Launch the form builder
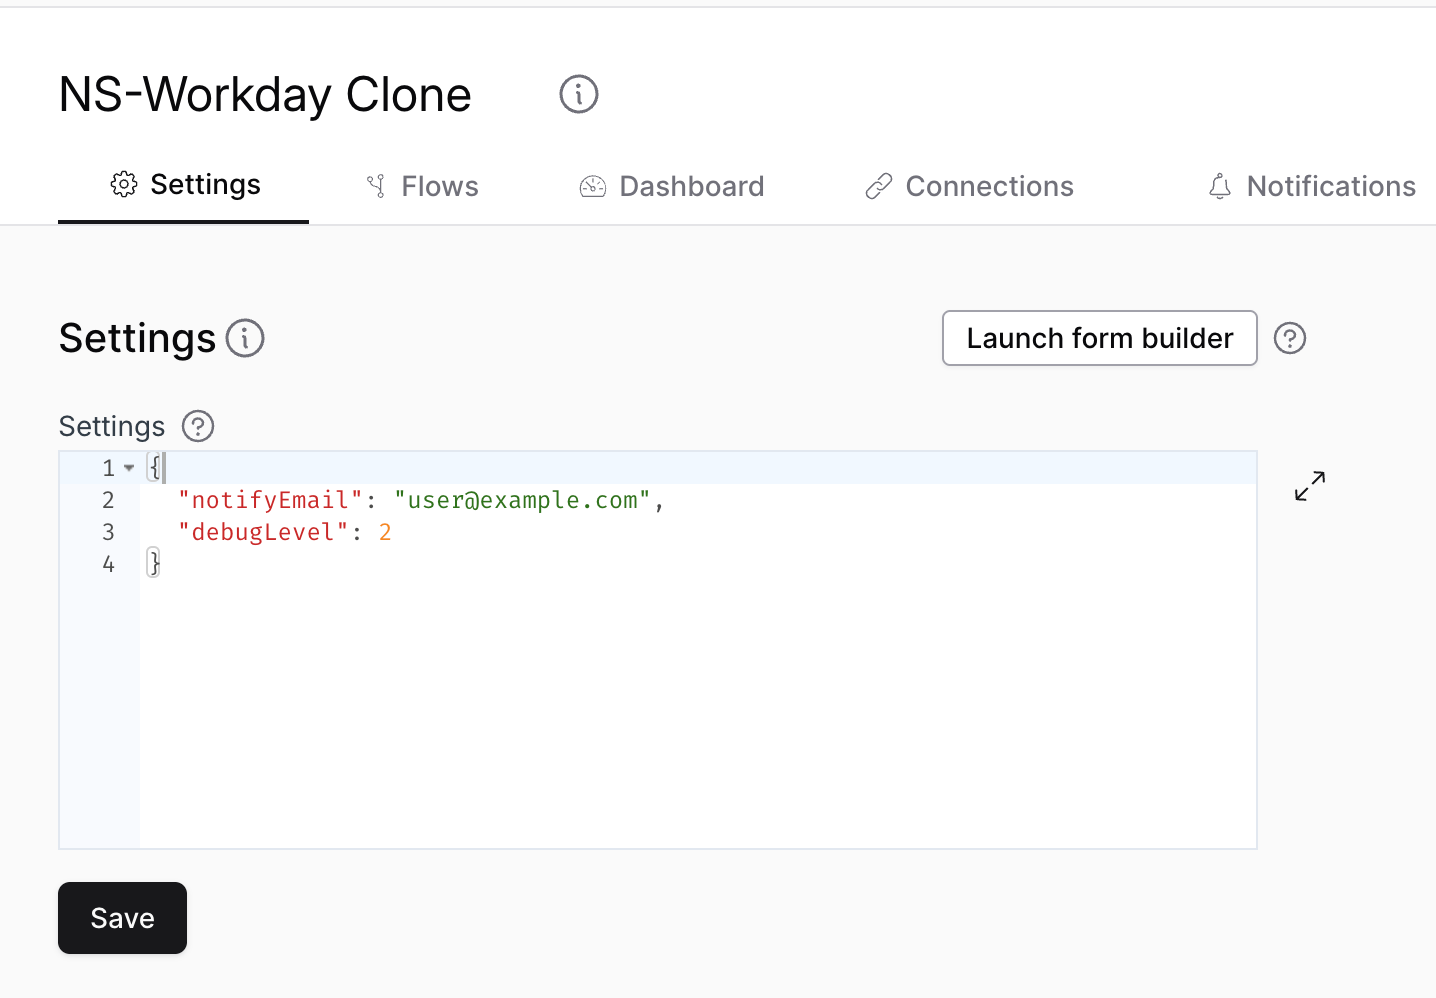This screenshot has height=998, width=1436. click(x=1100, y=338)
